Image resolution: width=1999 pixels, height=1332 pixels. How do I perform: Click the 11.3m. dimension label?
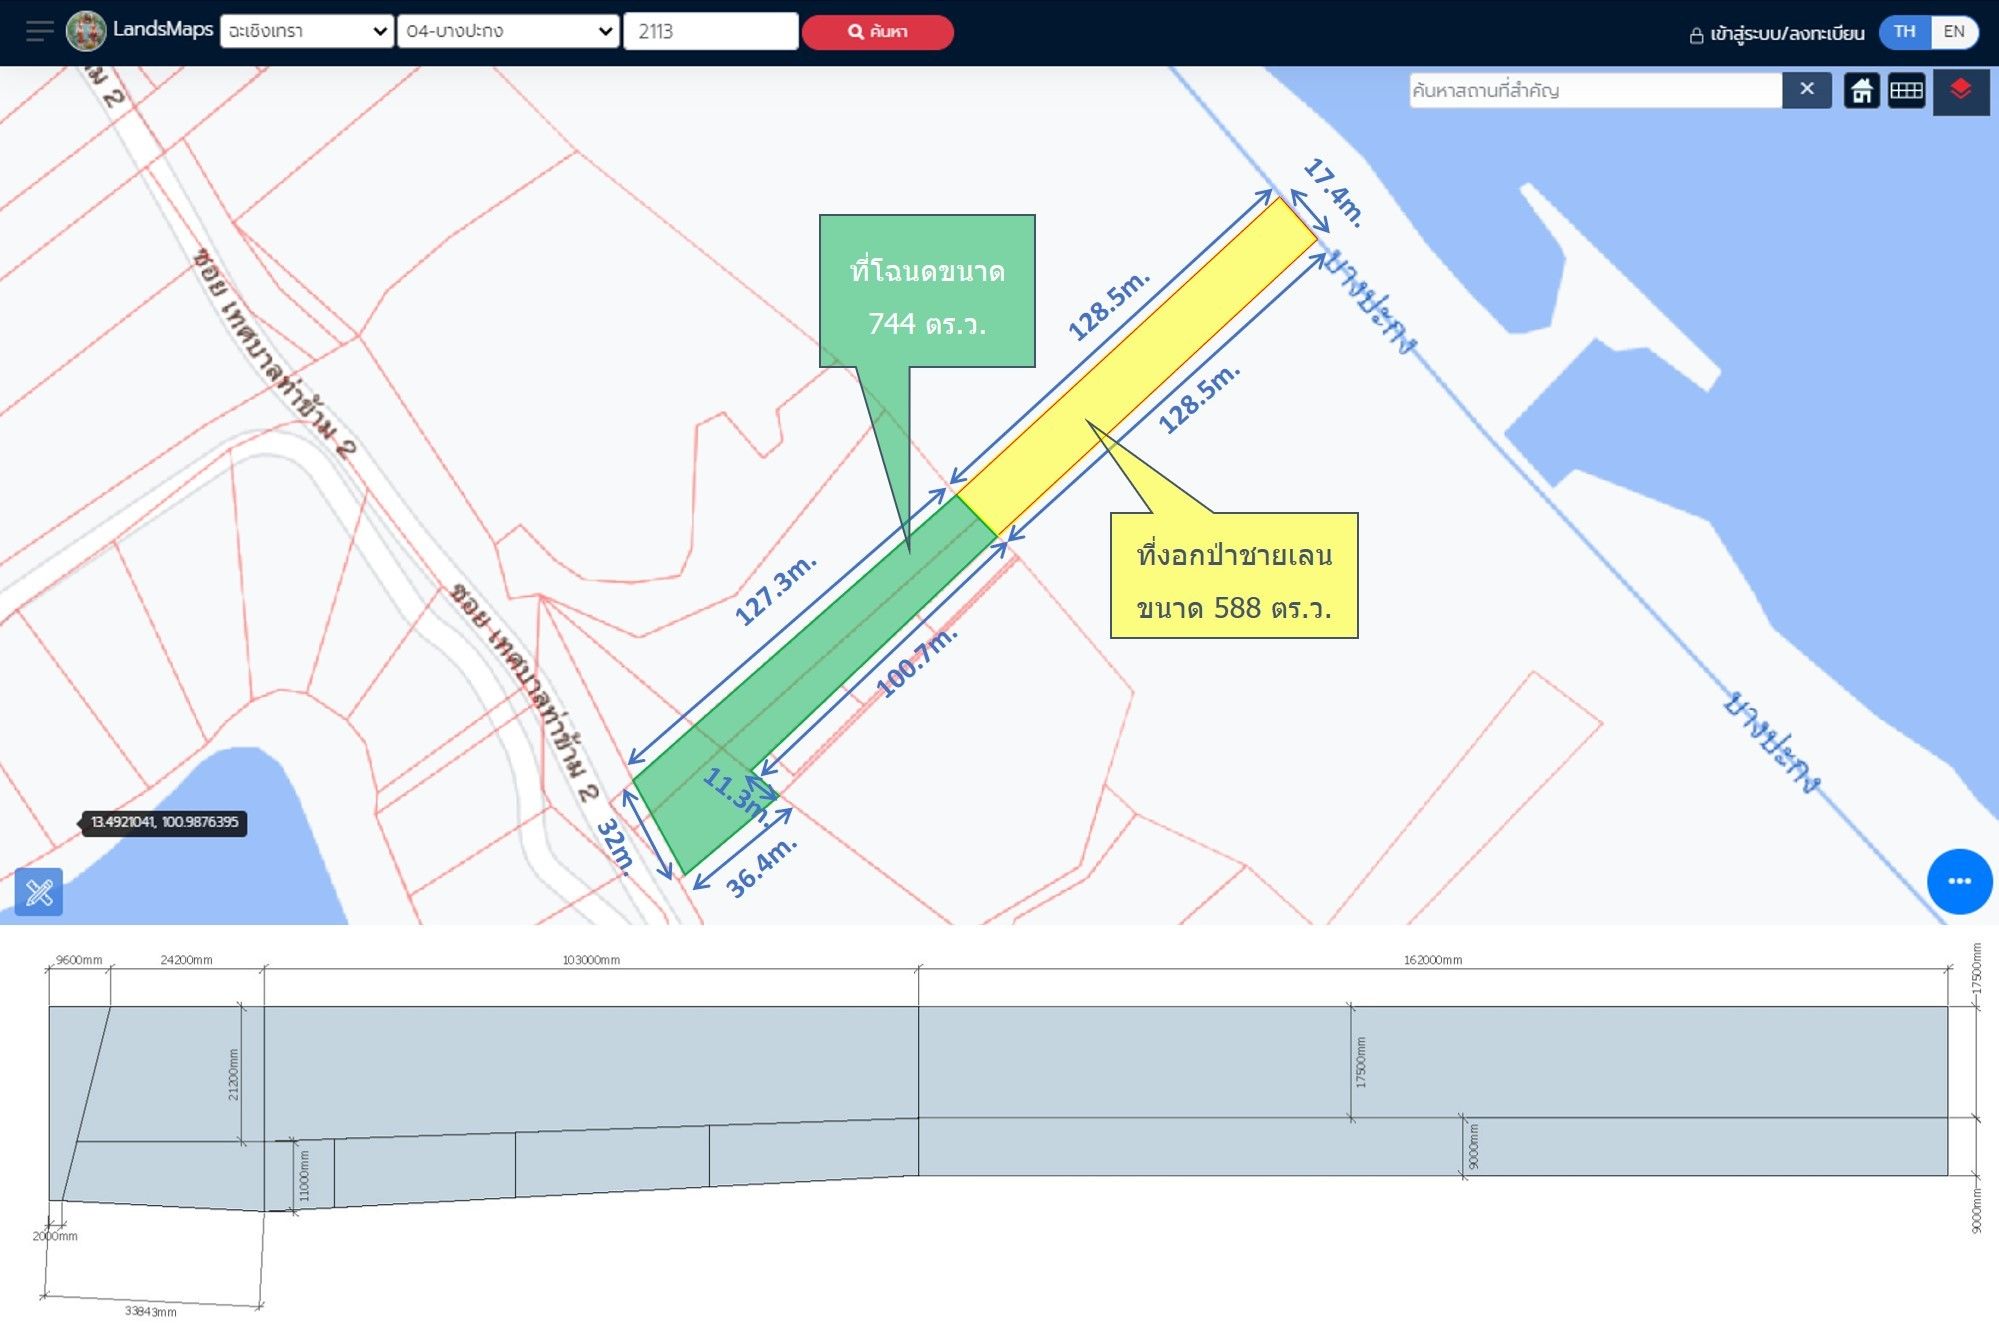tap(737, 797)
